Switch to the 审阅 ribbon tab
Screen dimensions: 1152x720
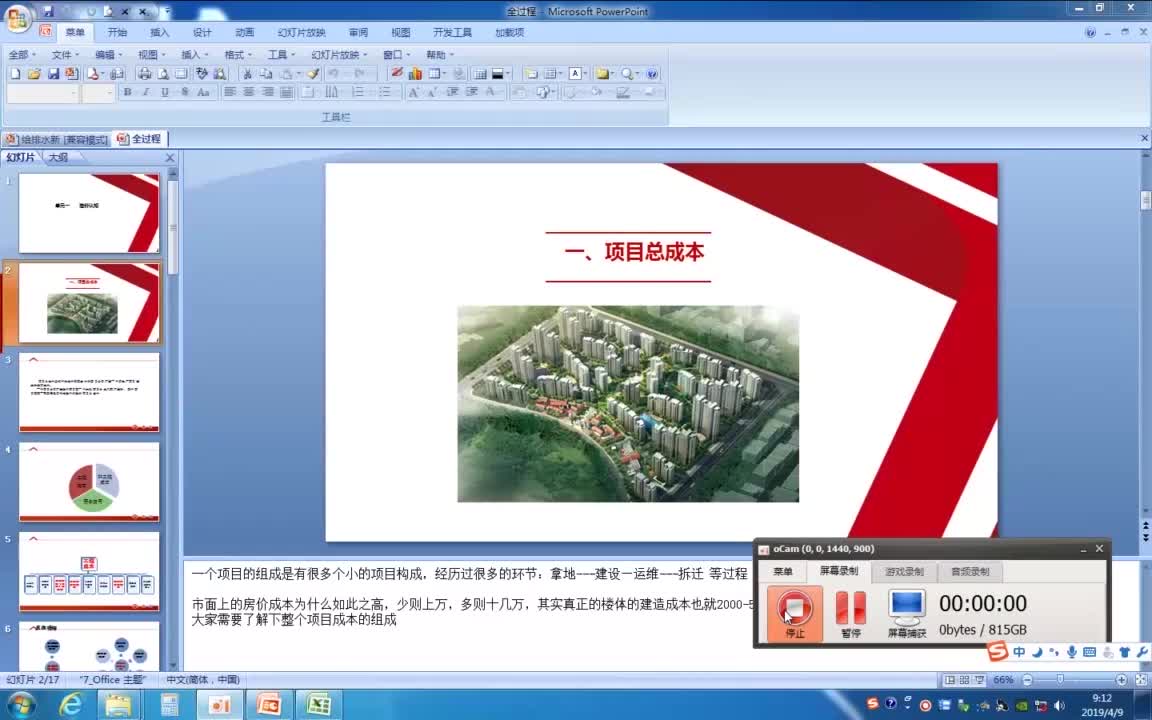(359, 32)
